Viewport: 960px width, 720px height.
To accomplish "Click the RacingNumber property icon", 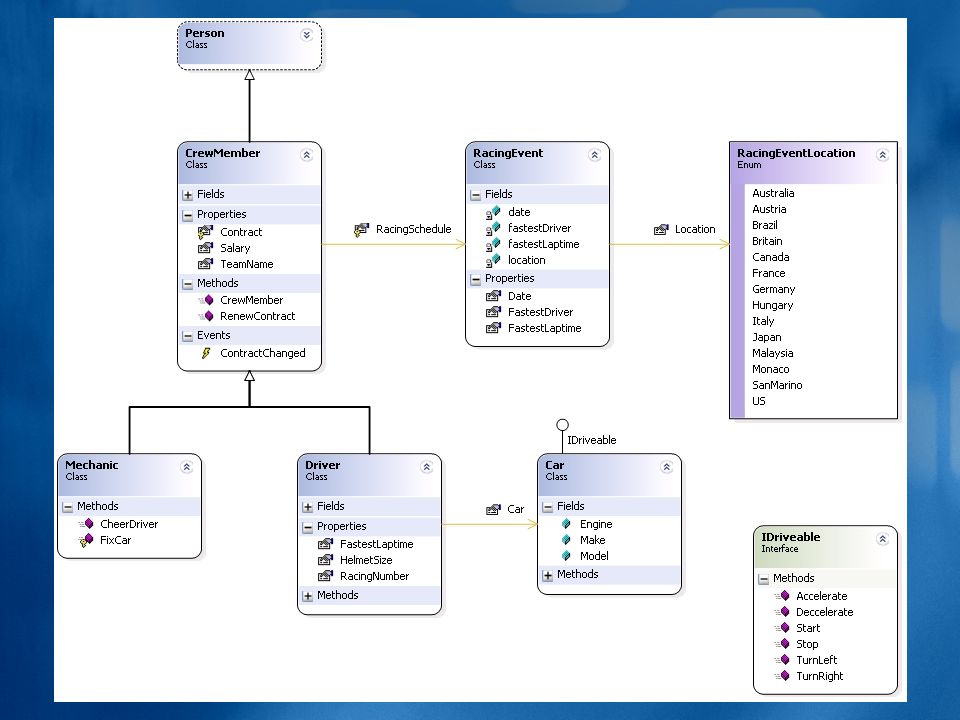I will (326, 576).
